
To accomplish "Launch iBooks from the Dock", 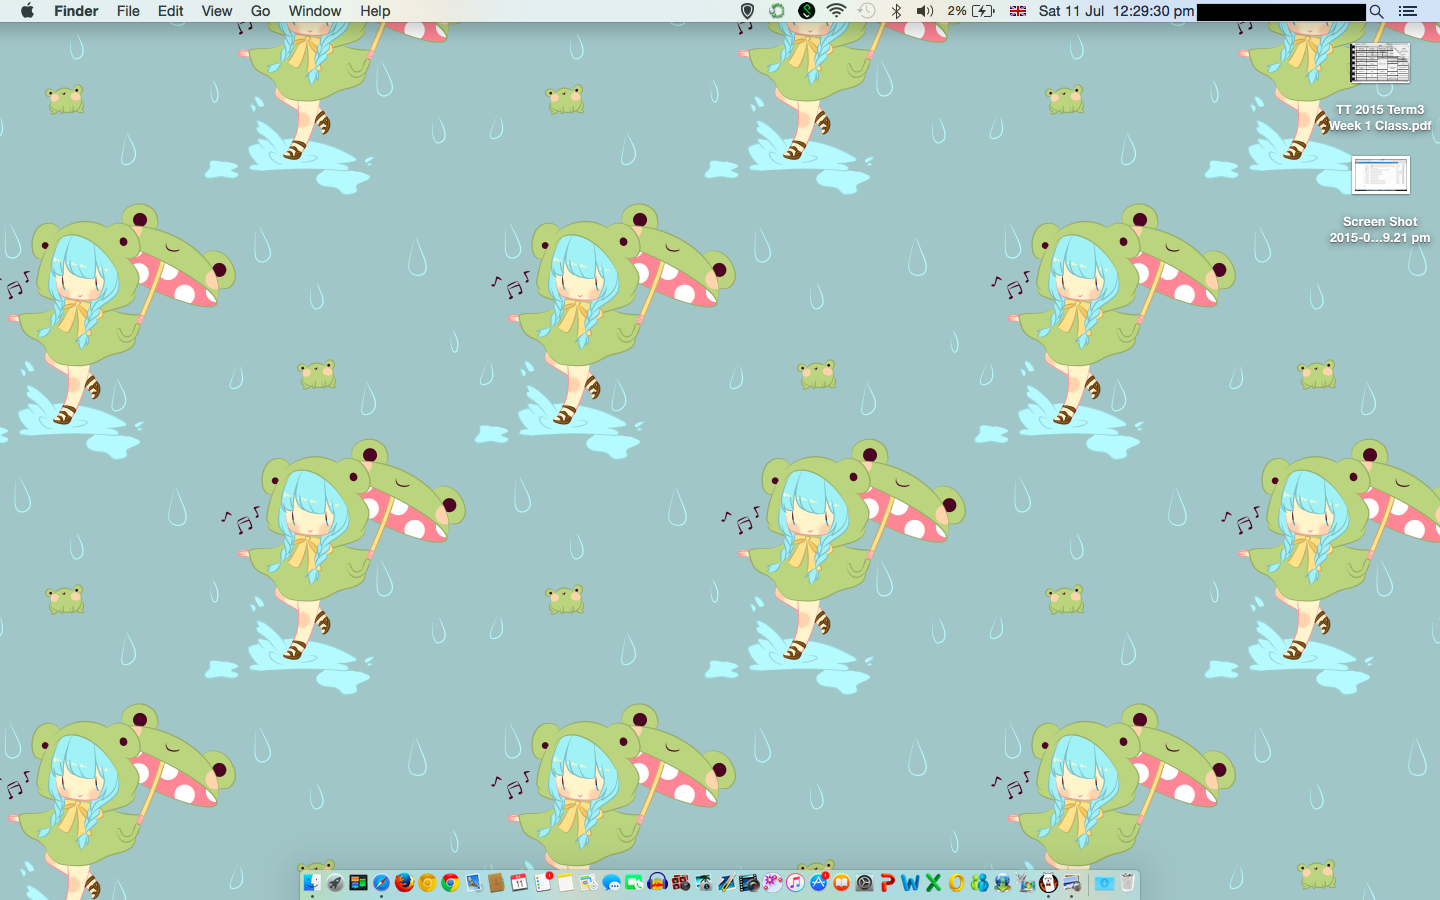I will click(x=841, y=883).
